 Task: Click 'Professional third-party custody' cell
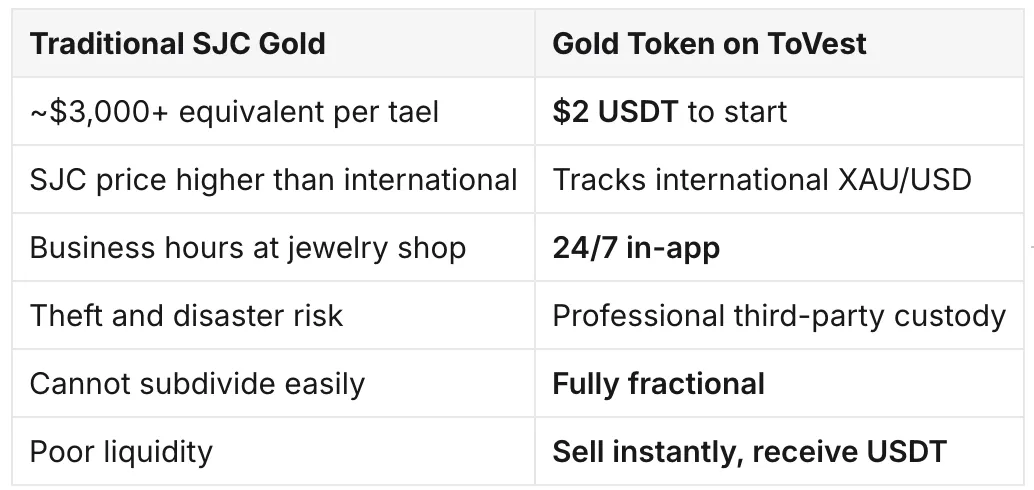tap(779, 315)
